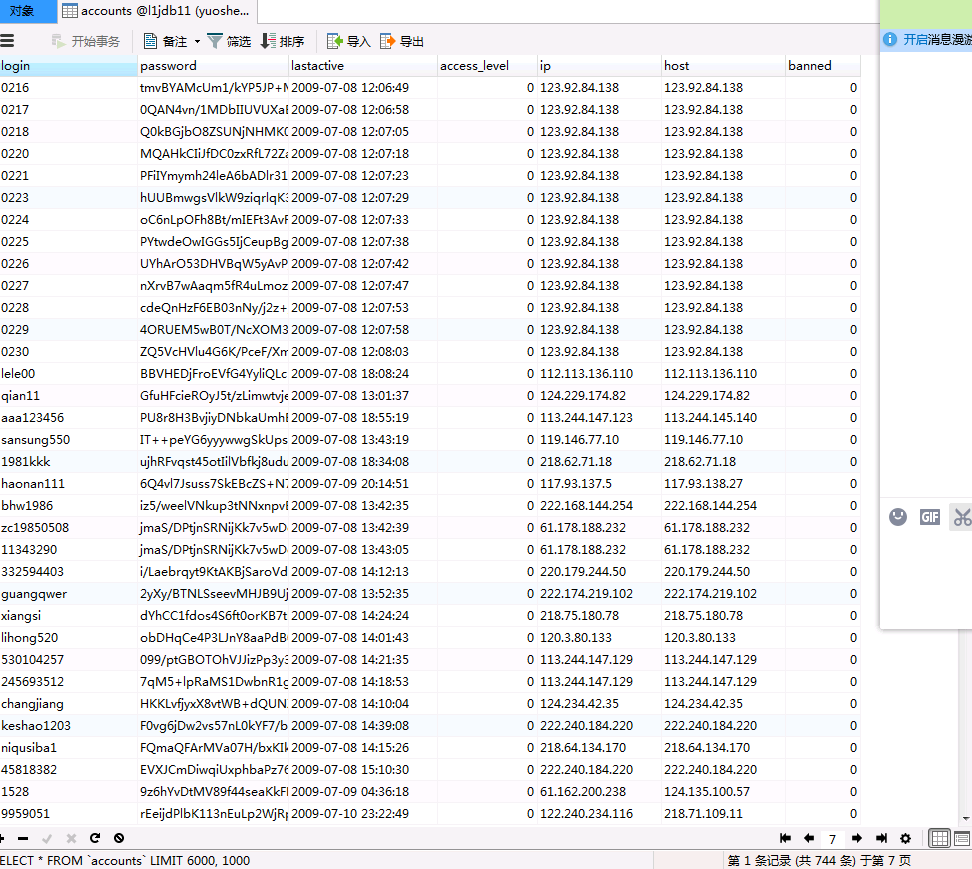This screenshot has height=869, width=972.
Task: Open the hamburger menu in the toolbar
Action: pyautogui.click(x=7, y=41)
